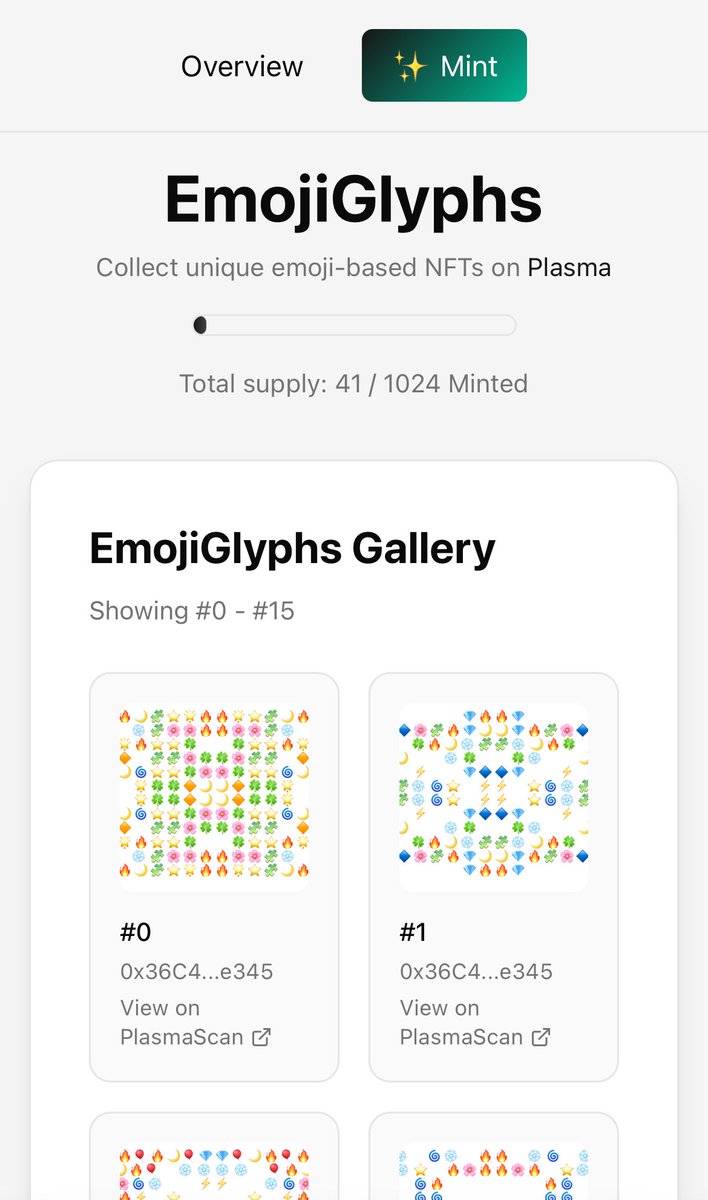View #0 on PlasmaScan link
This screenshot has height=1200, width=708.
(x=195, y=1022)
